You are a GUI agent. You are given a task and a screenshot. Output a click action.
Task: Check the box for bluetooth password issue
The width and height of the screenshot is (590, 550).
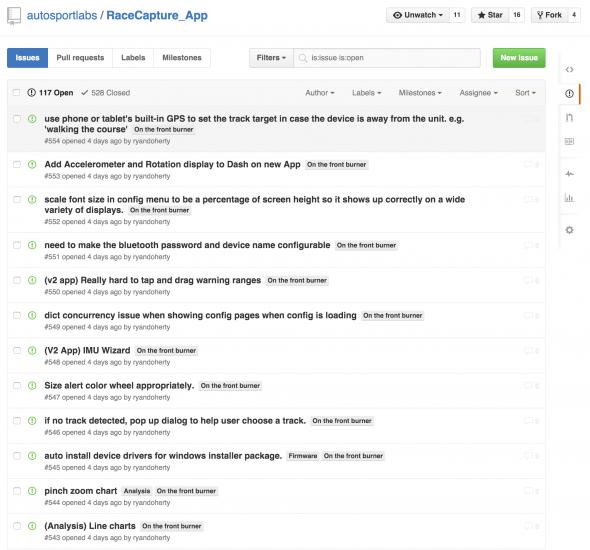[x=17, y=245]
